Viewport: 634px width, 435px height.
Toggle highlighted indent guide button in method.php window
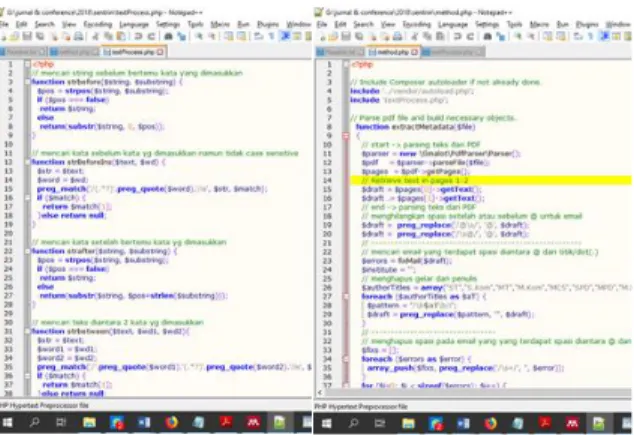point(604,37)
